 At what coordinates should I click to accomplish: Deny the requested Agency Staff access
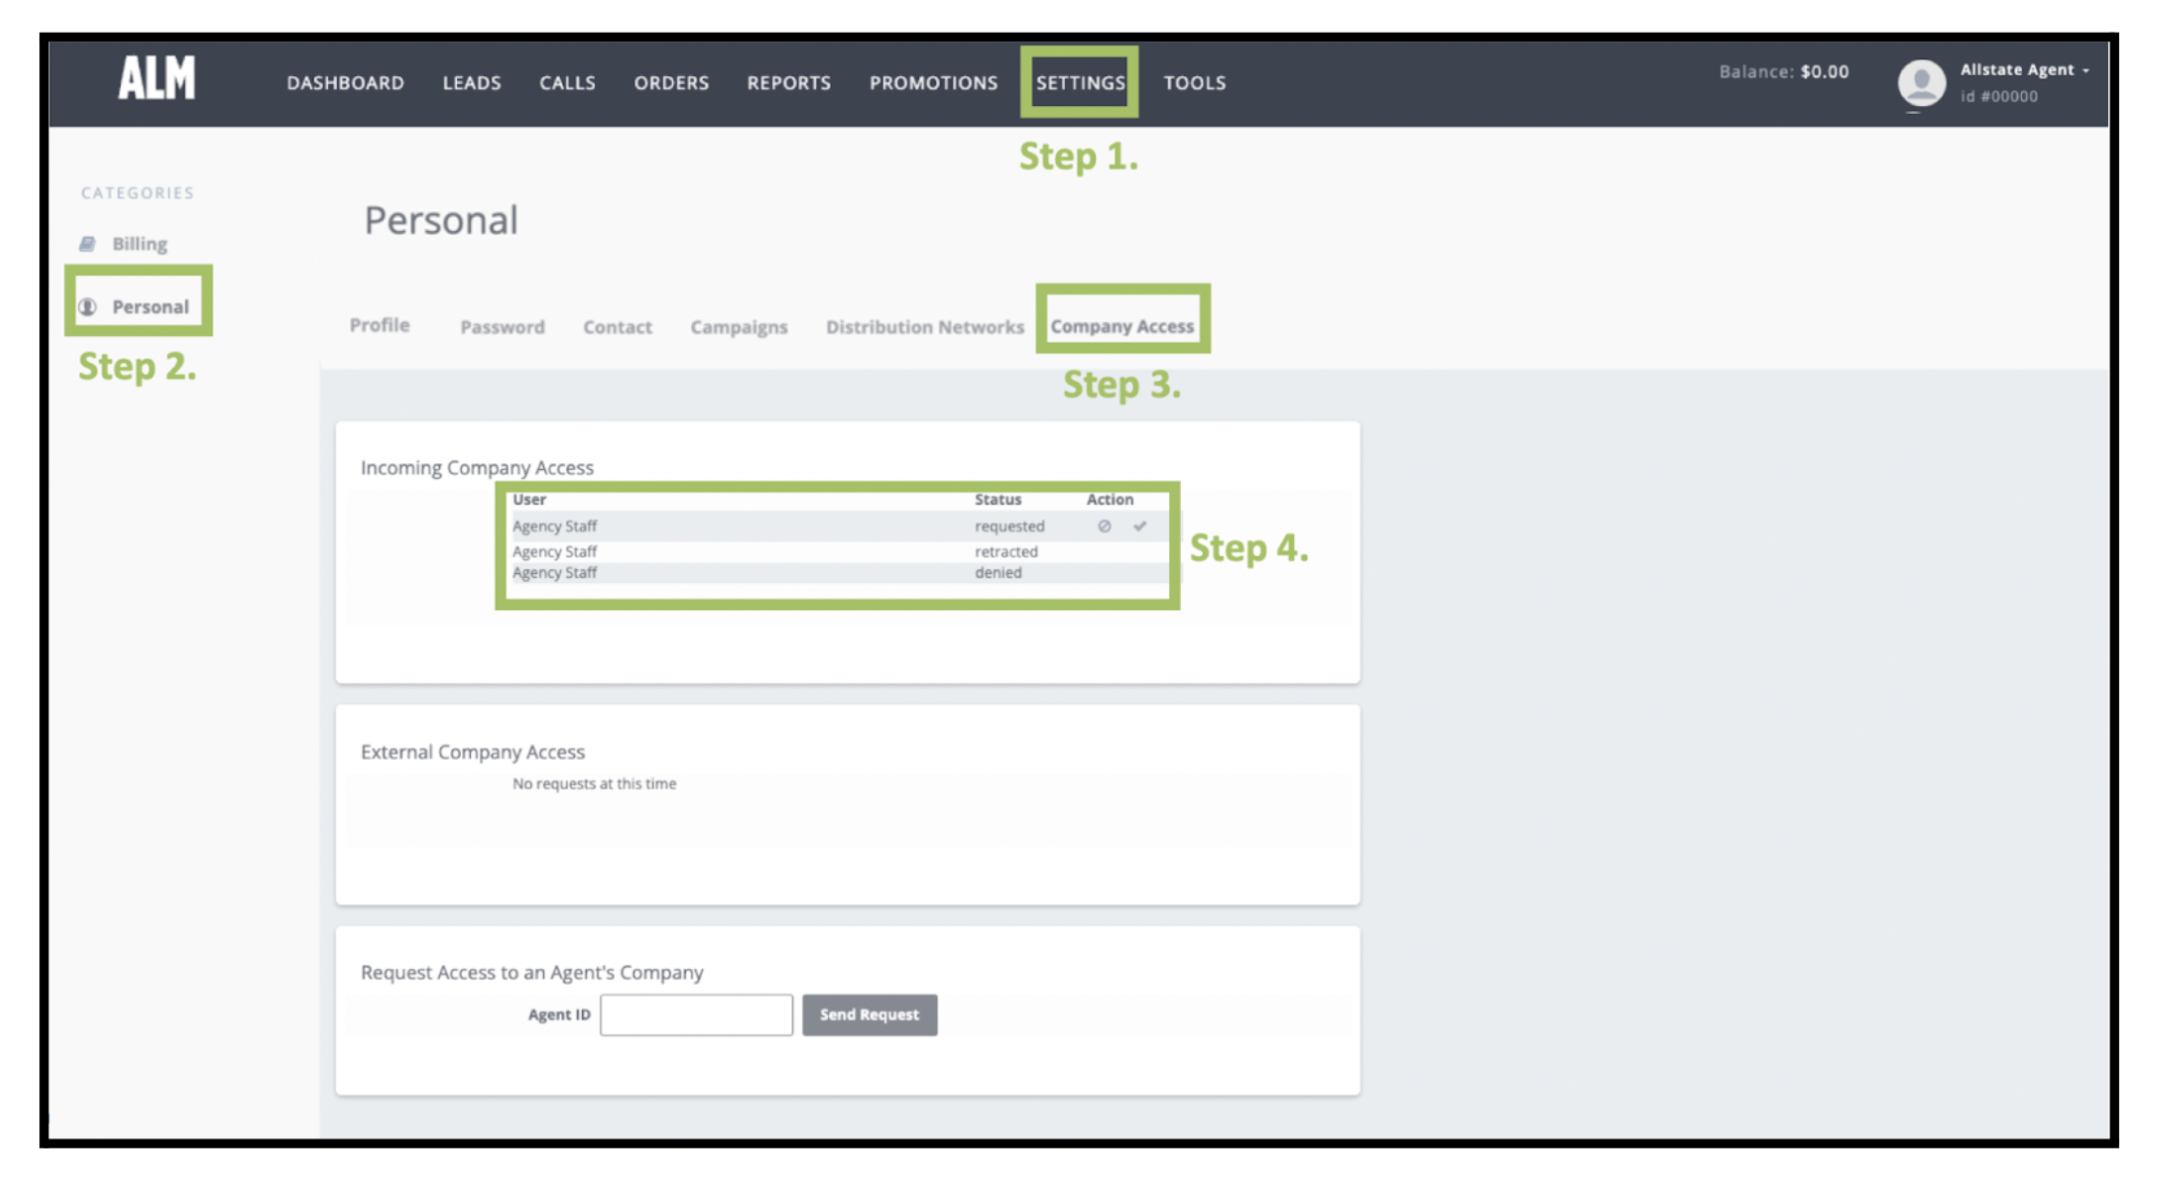point(1104,526)
